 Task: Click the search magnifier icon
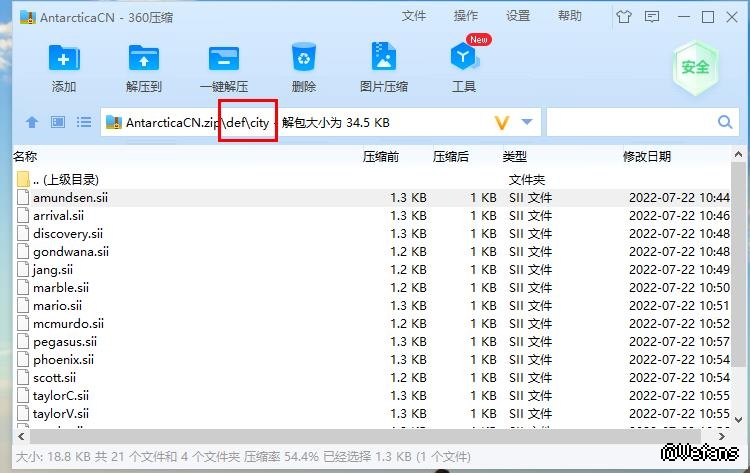725,122
